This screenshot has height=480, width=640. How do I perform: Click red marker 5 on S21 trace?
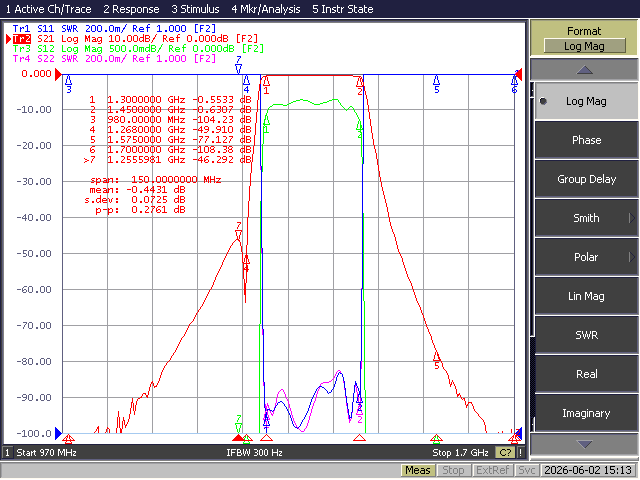point(436,361)
